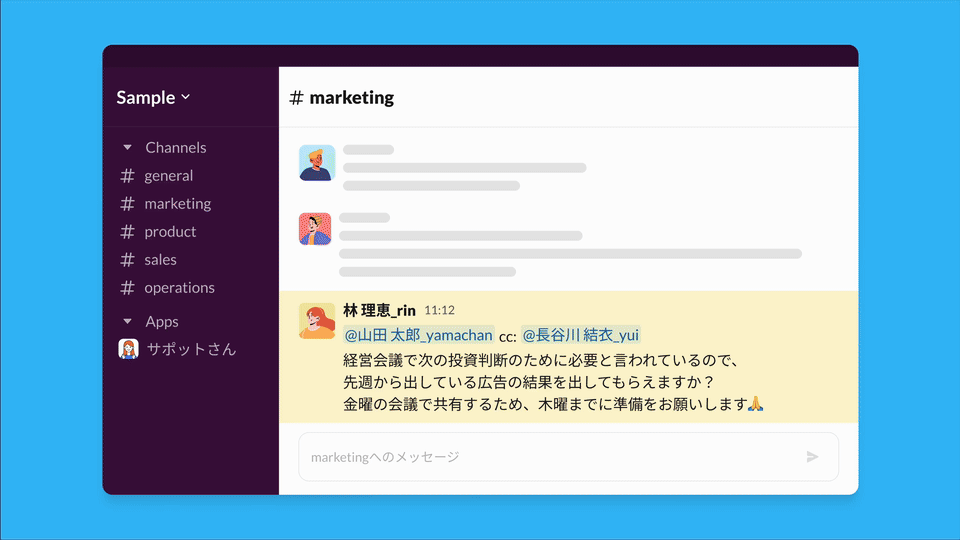Screen dimensions: 960x540
Task: Click the praying hands emoji
Action: click(x=756, y=404)
